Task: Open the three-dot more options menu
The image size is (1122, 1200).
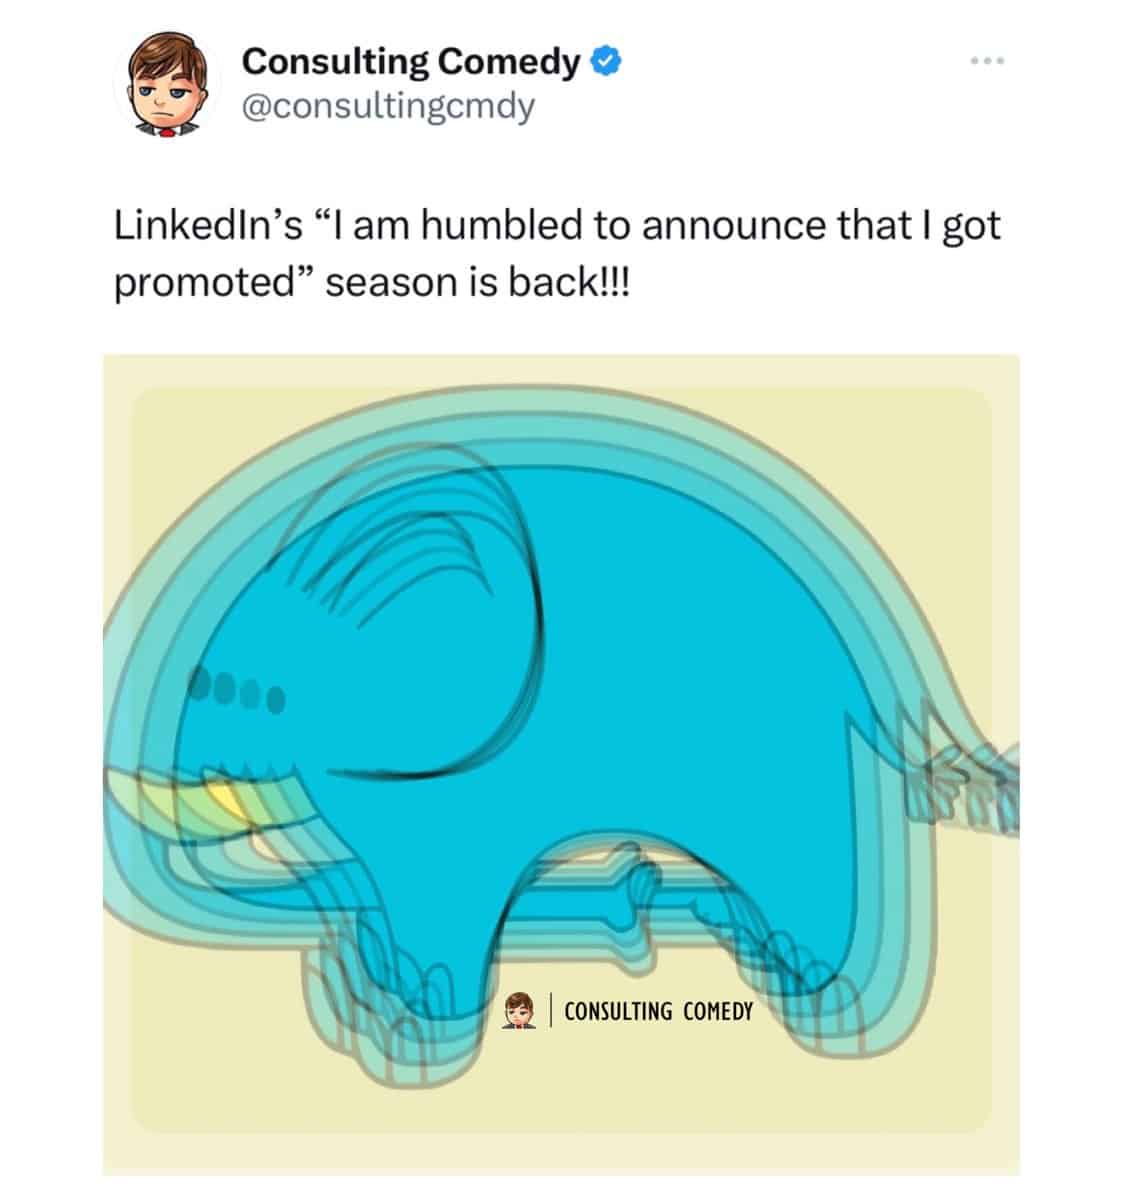Action: pyautogui.click(x=986, y=62)
